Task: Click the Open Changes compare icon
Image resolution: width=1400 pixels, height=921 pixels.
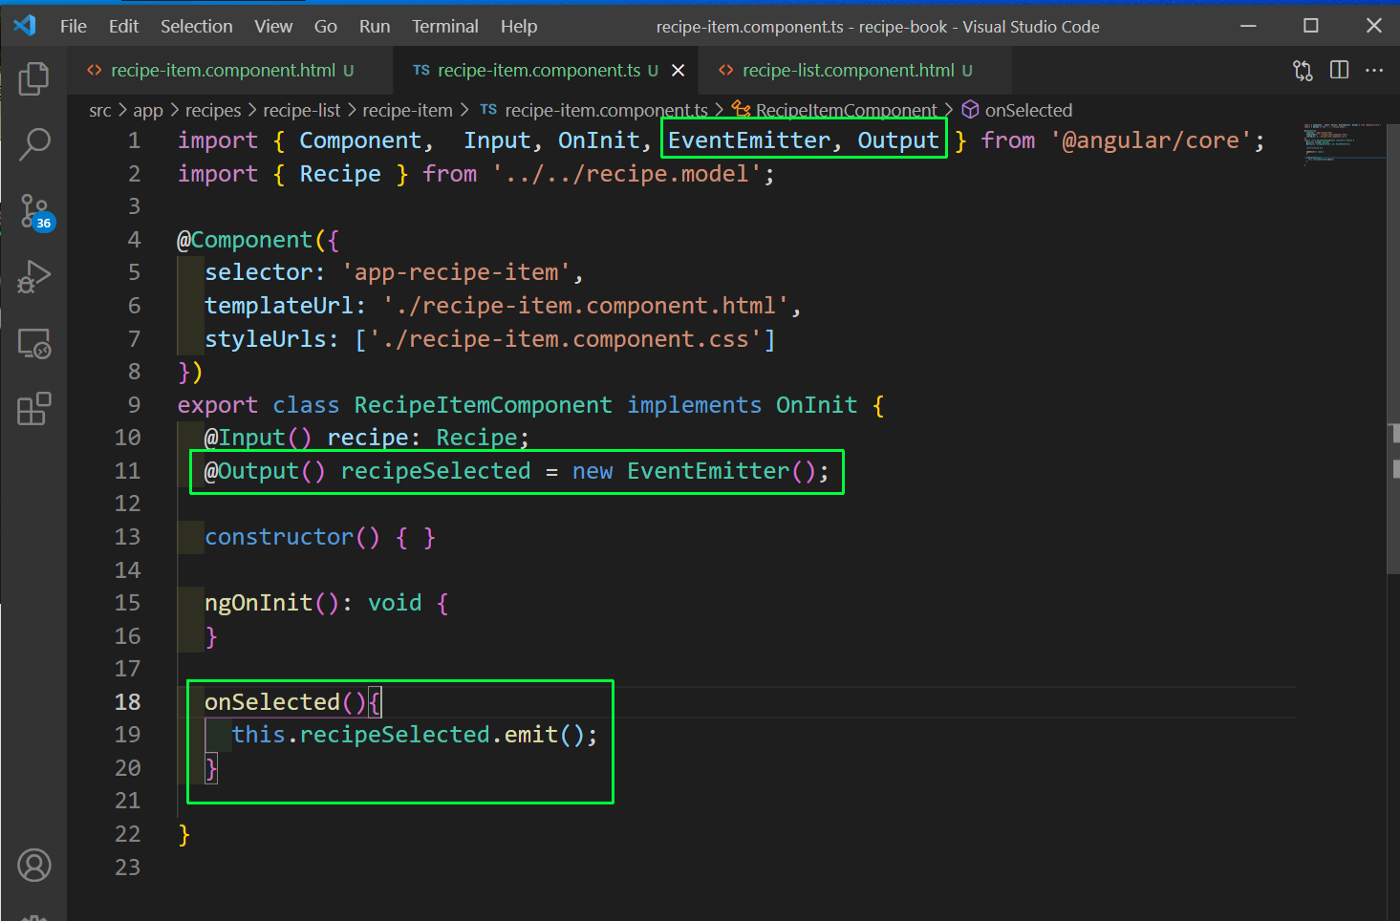Action: point(1302,70)
